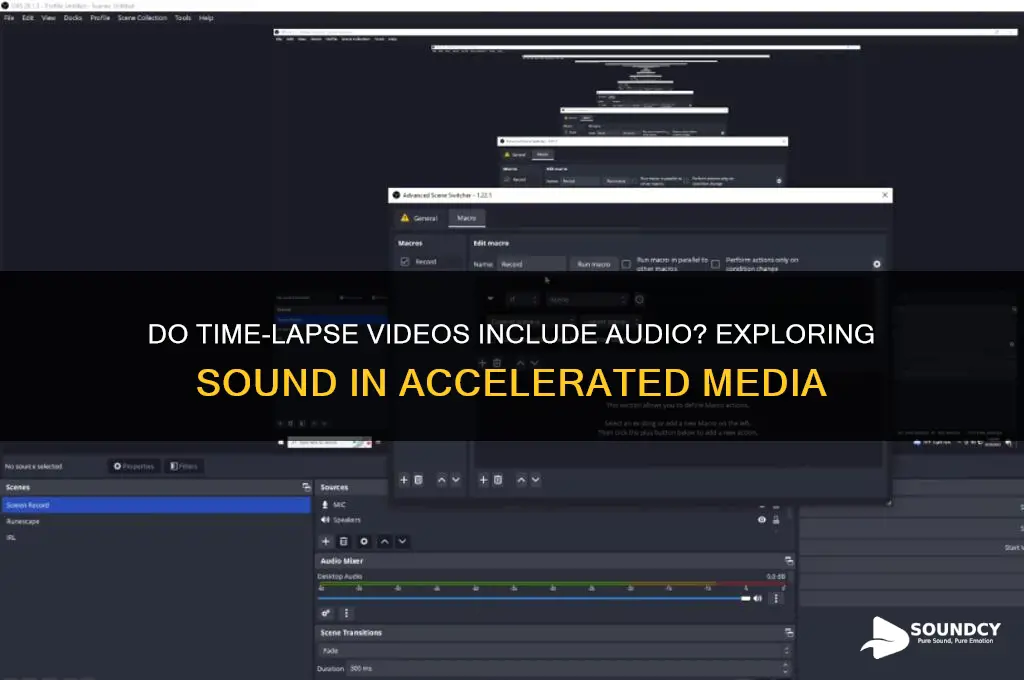This screenshot has width=1024, height=680.
Task: Move the macro down in the Macros list
Action: click(456, 480)
